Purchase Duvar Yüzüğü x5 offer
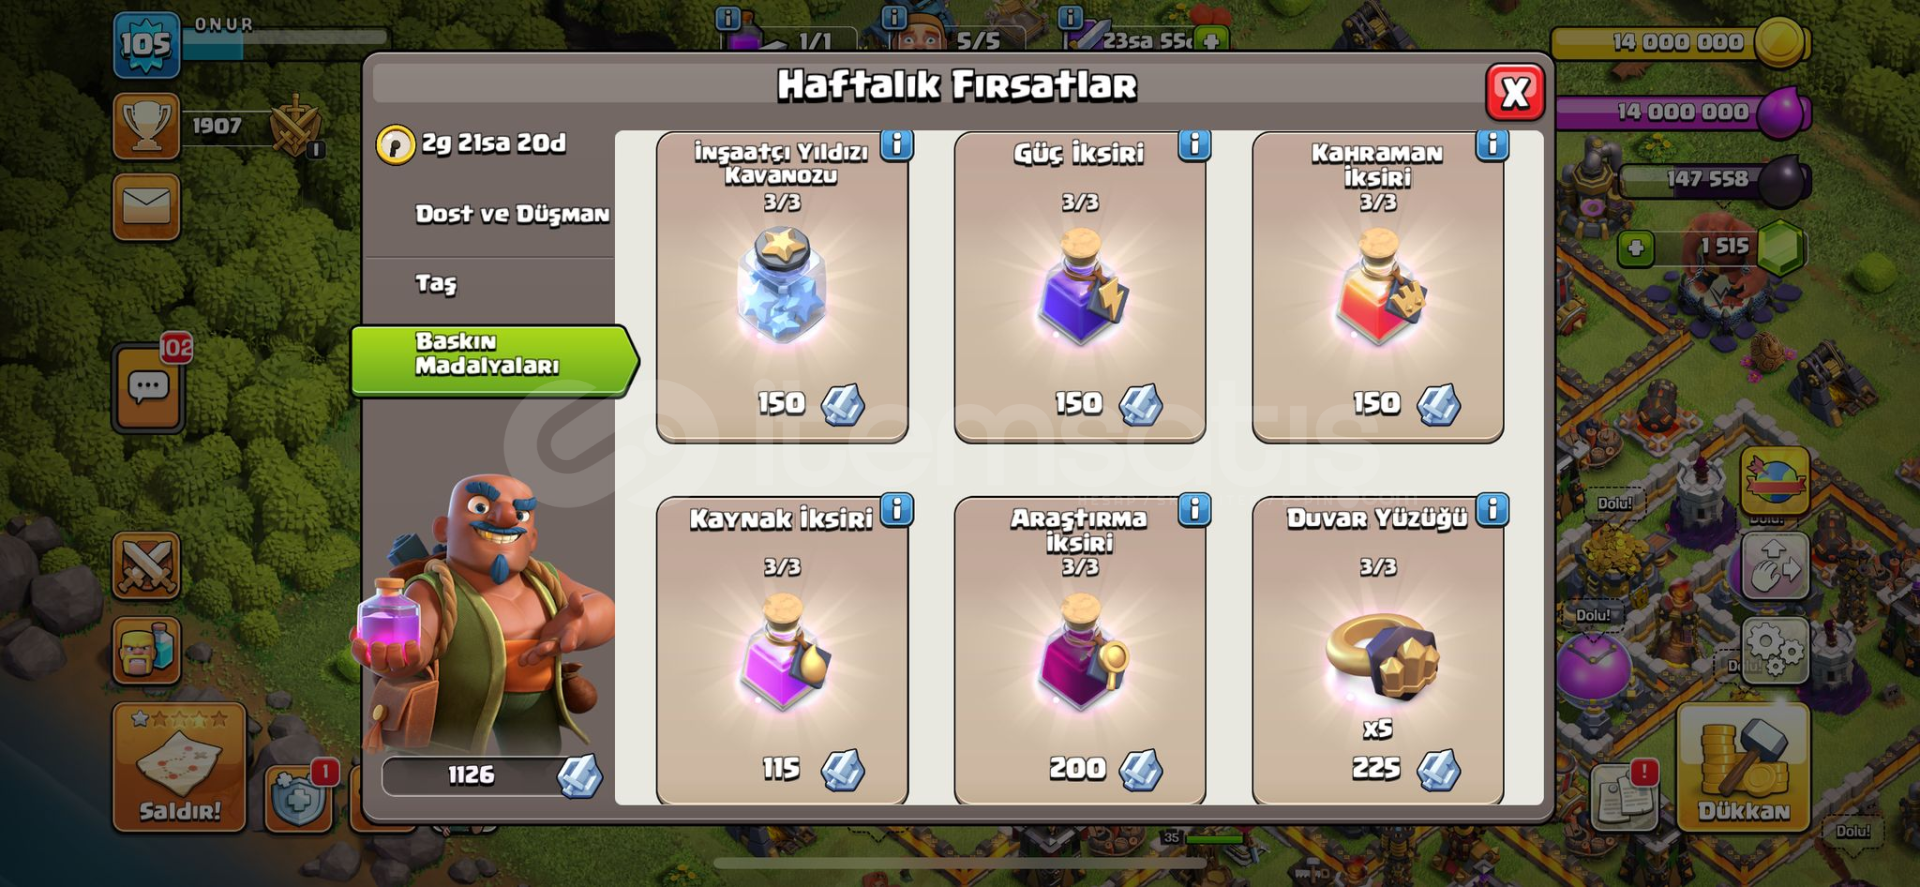The height and width of the screenshot is (887, 1920). (1378, 650)
